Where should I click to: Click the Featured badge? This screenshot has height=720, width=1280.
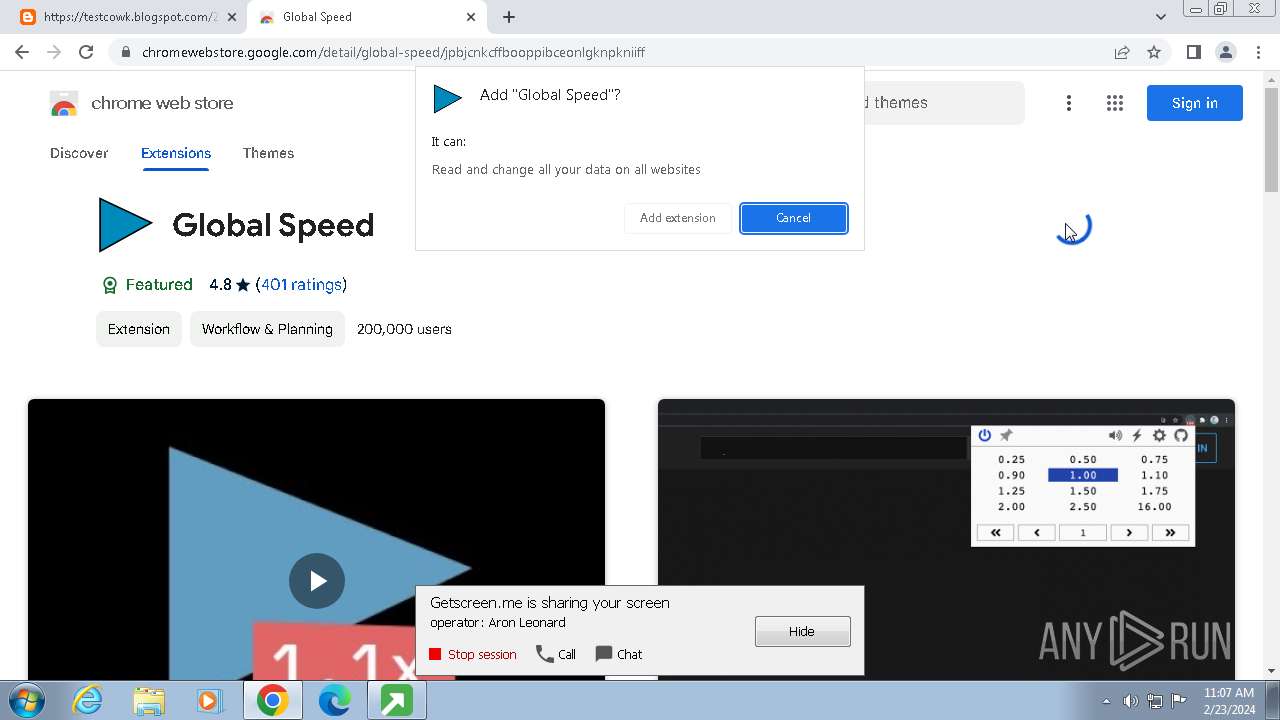click(x=147, y=285)
